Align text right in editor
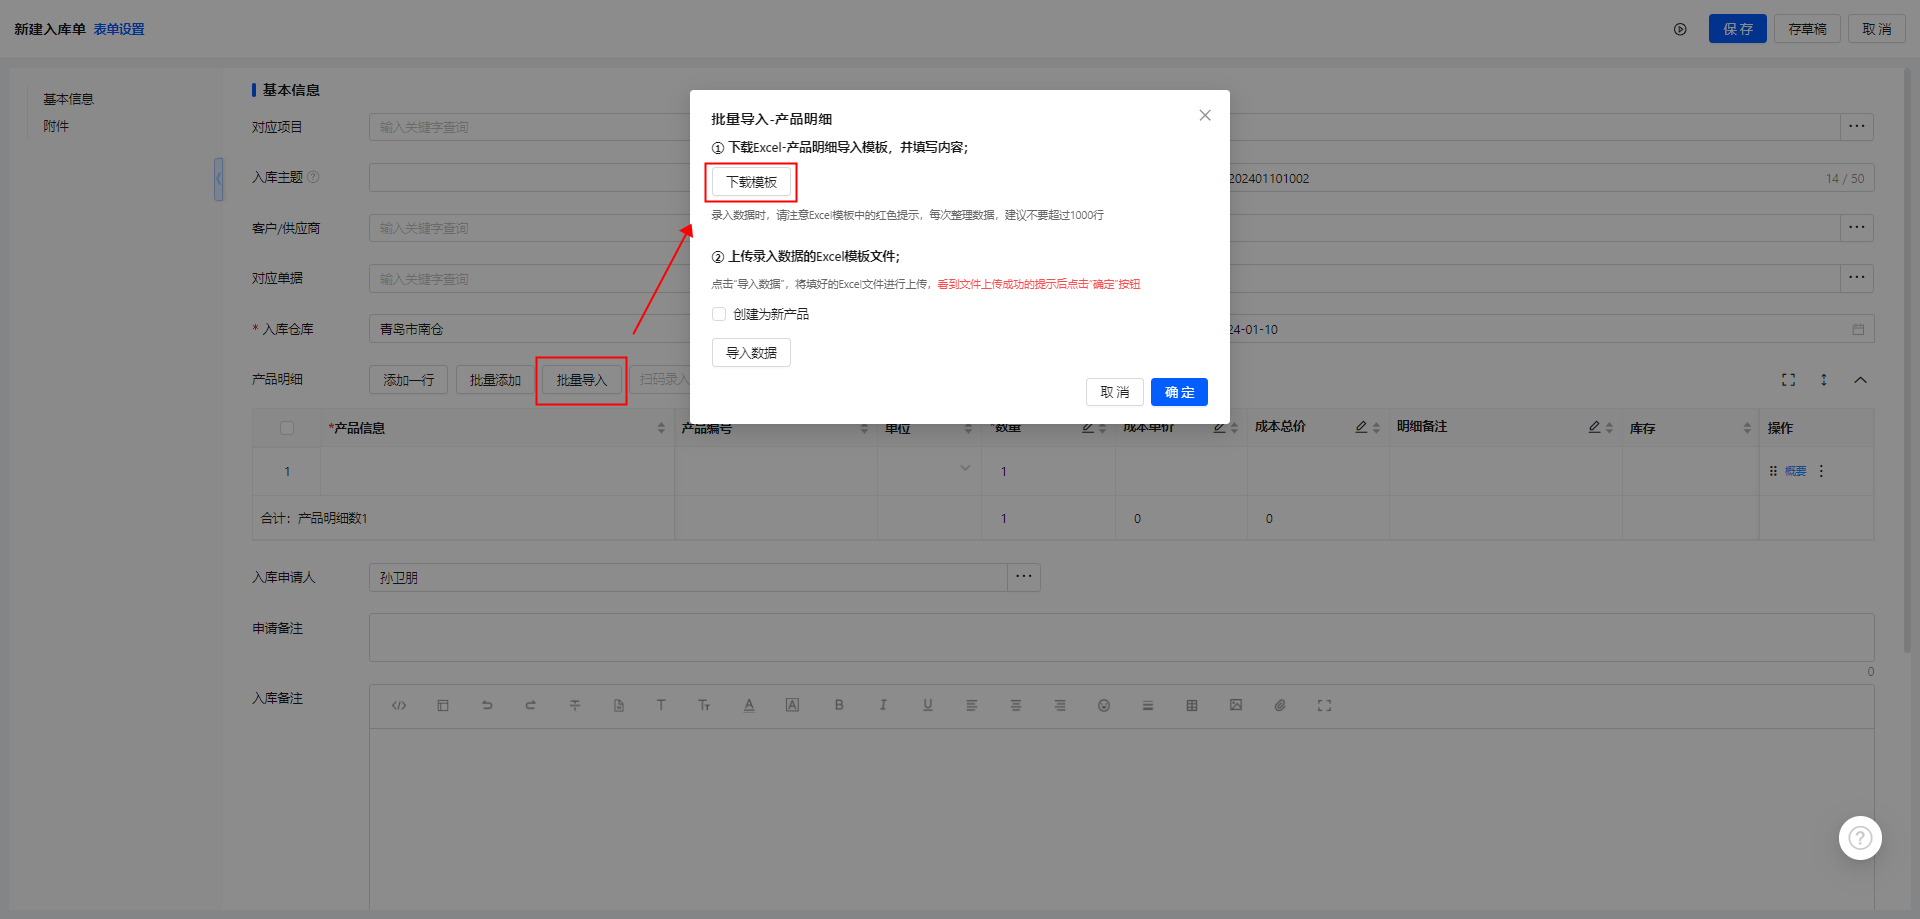1920x919 pixels. click(1060, 705)
